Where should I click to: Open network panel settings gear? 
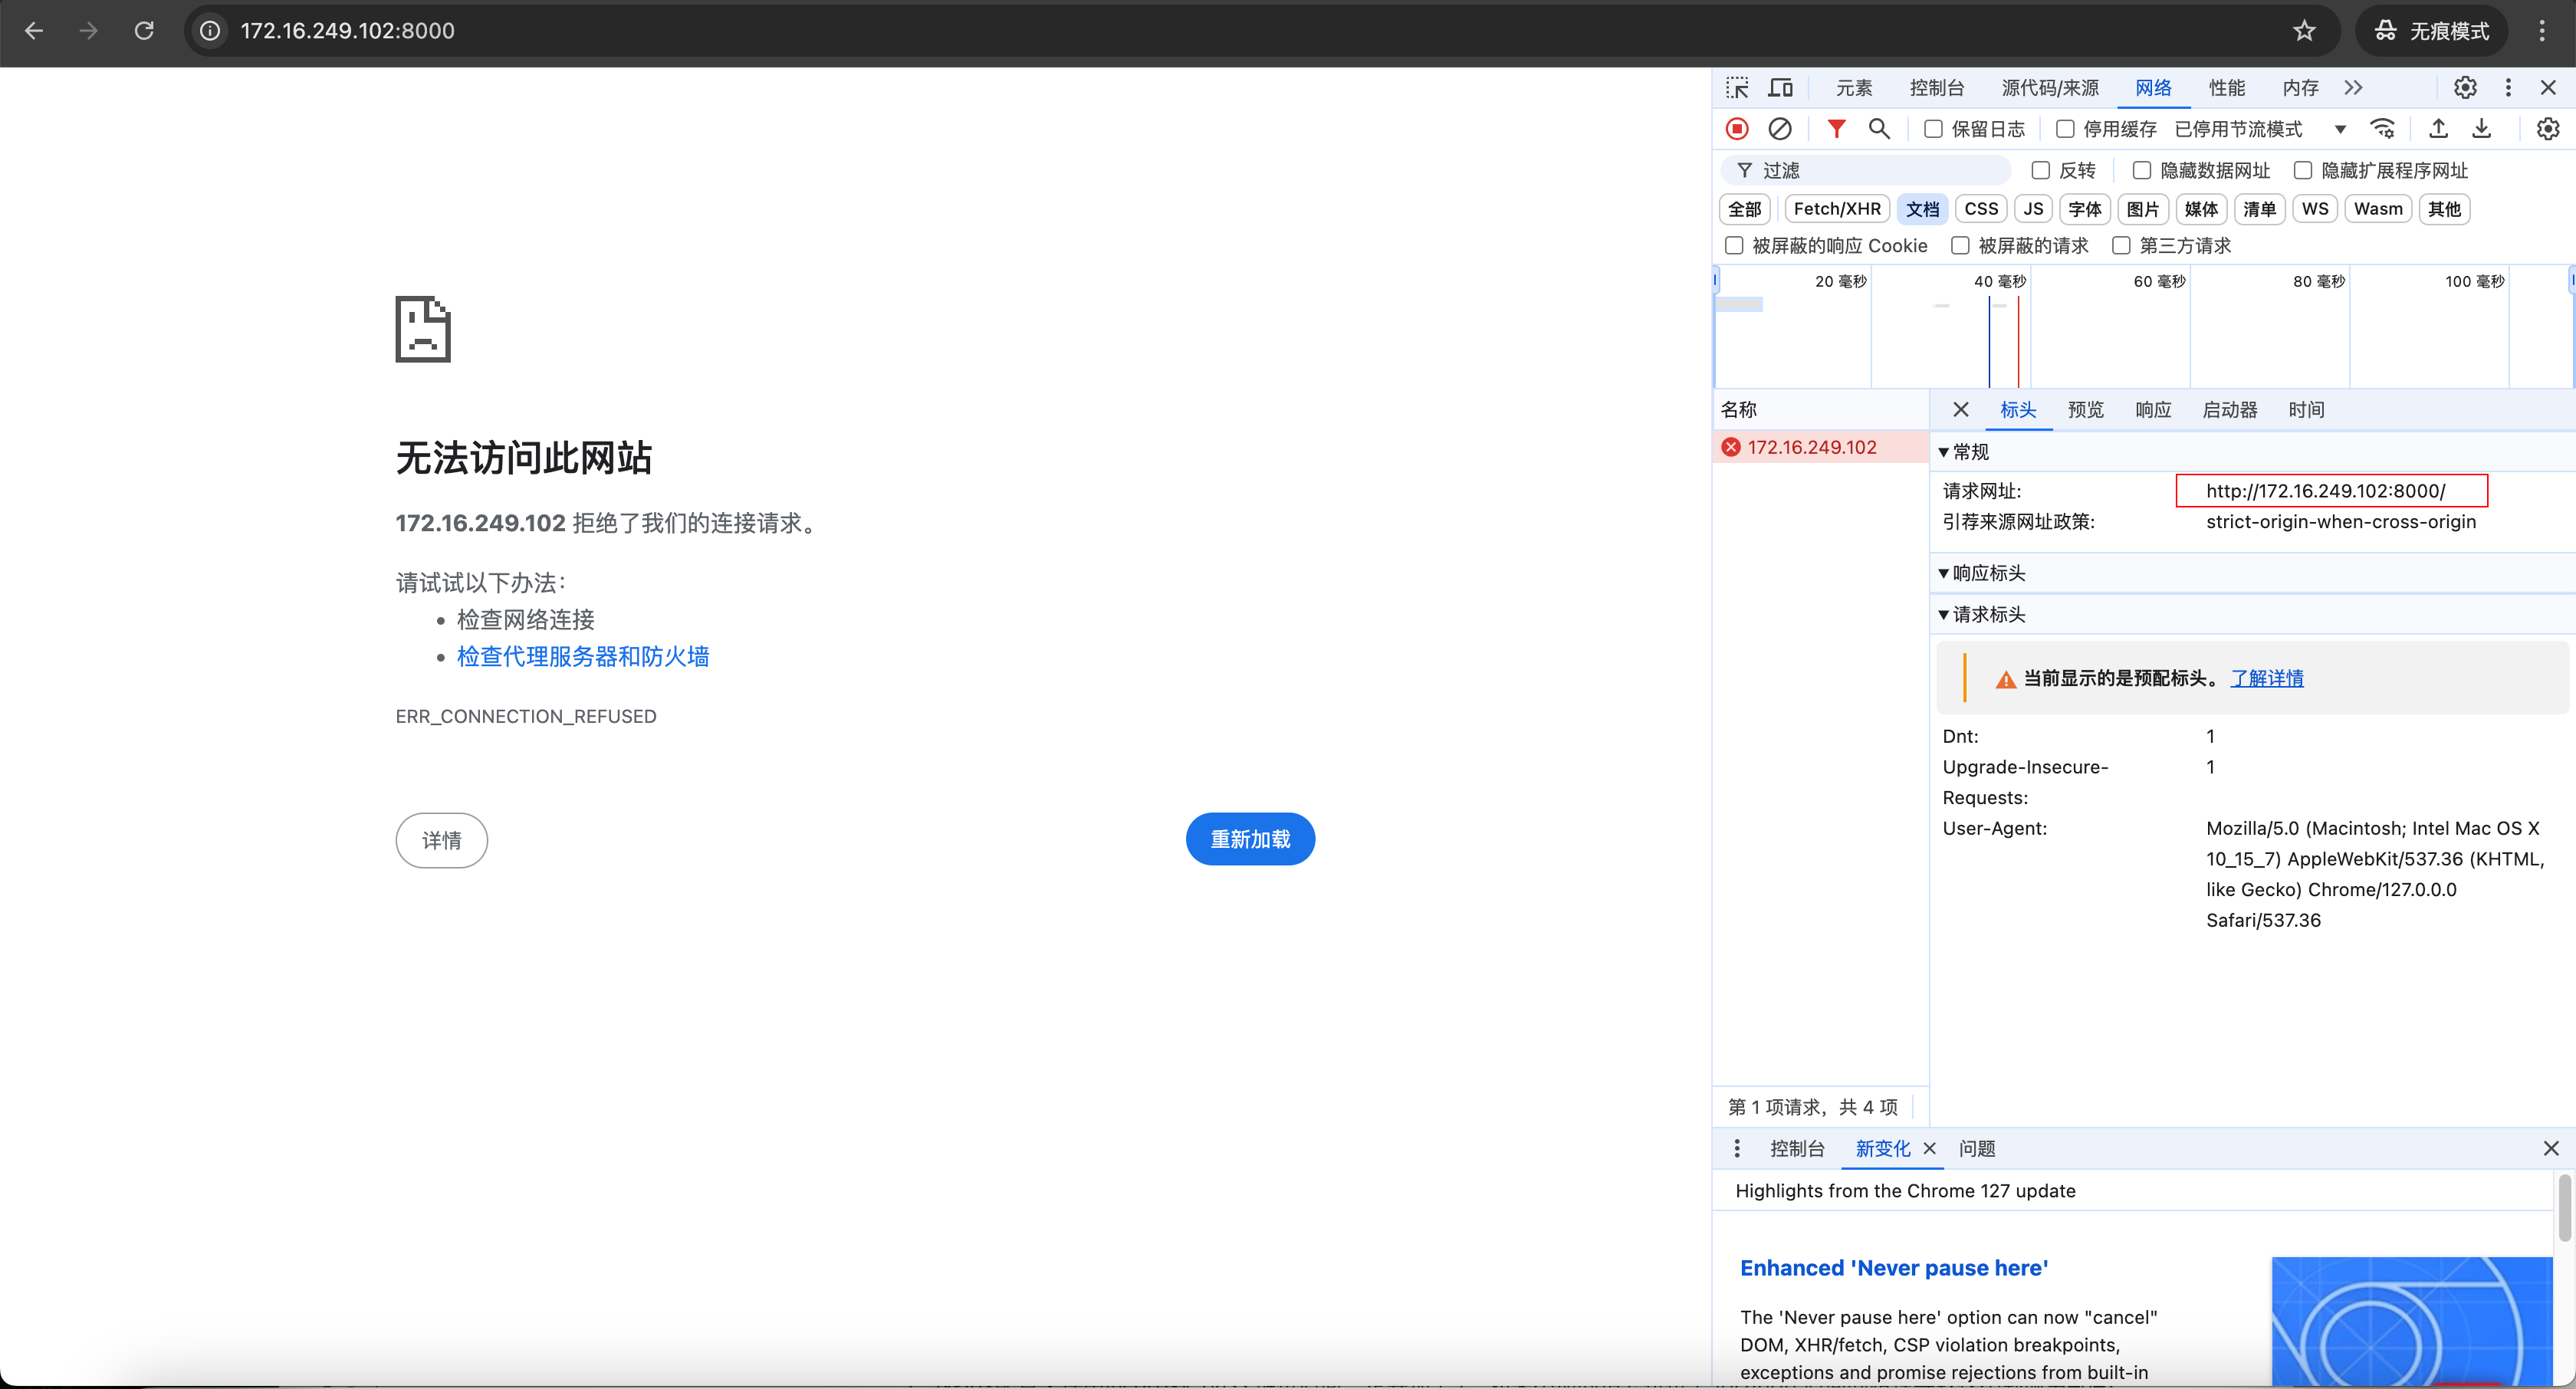pos(2547,129)
